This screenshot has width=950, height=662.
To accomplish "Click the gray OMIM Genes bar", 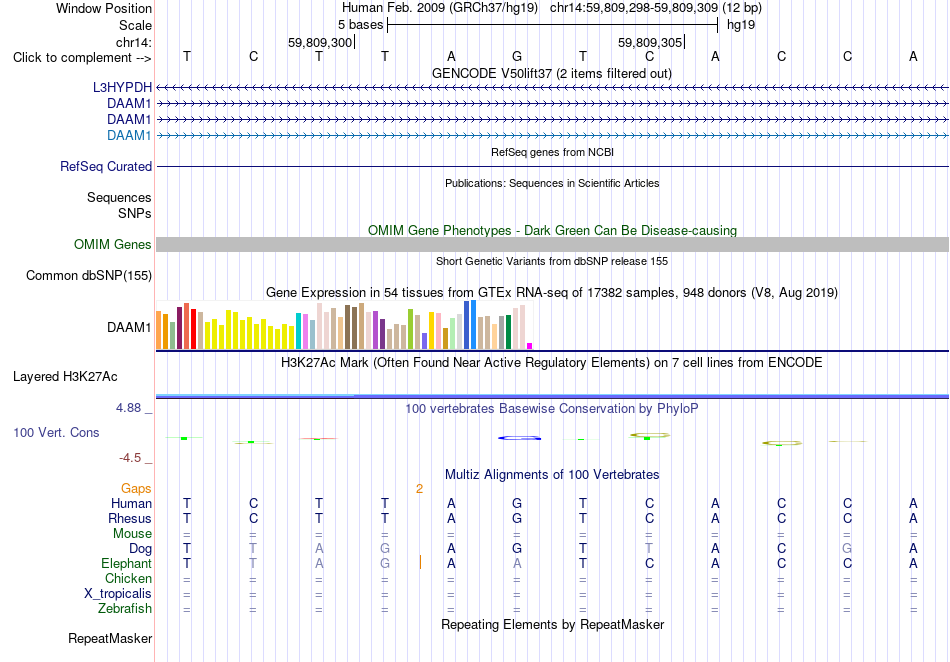I will (552, 245).
